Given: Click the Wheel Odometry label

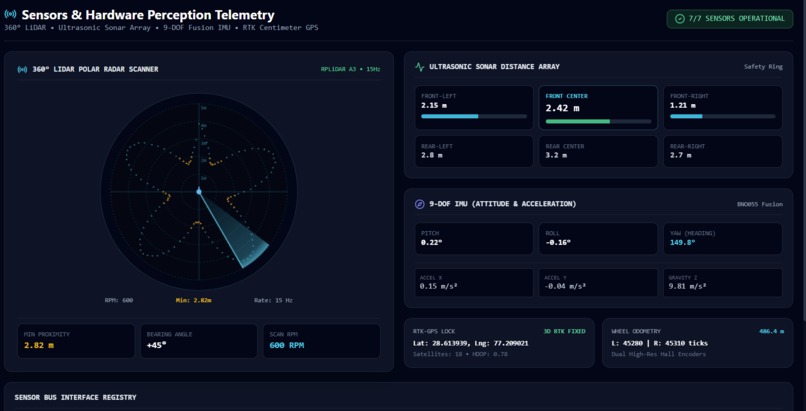Looking at the screenshot, I should click(636, 331).
